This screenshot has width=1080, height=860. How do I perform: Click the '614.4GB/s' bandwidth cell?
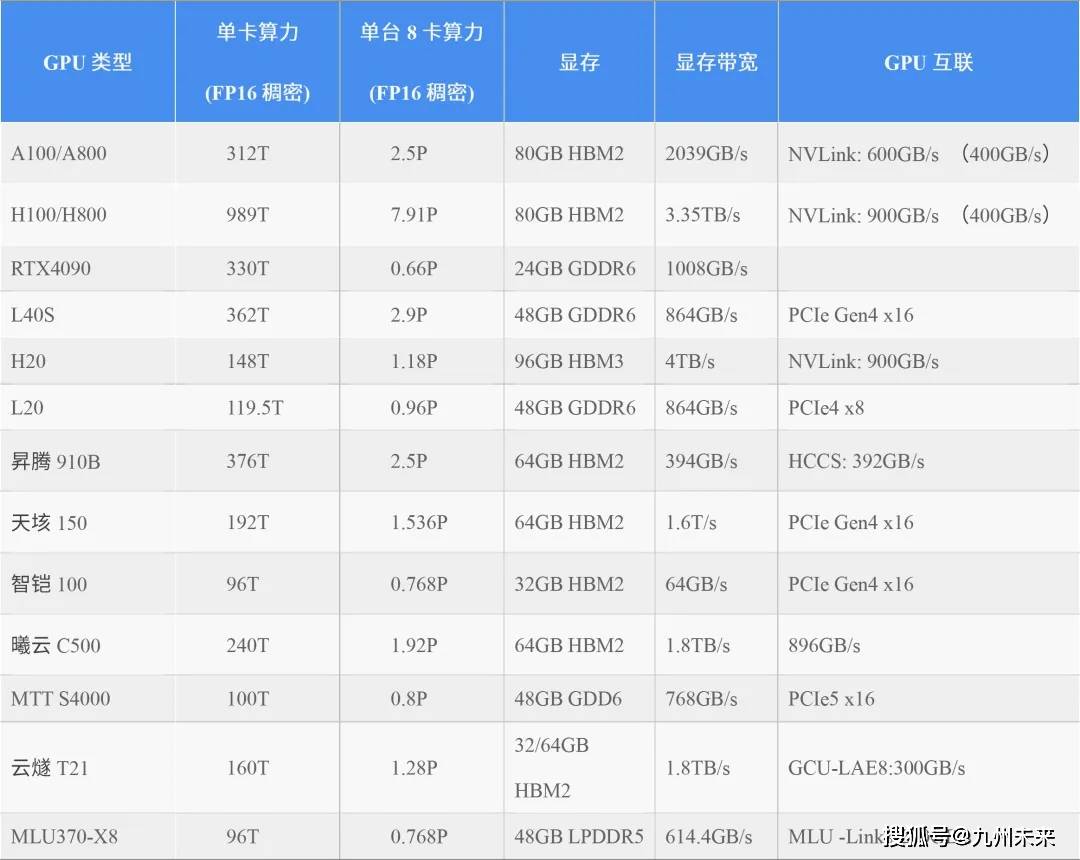click(x=709, y=836)
